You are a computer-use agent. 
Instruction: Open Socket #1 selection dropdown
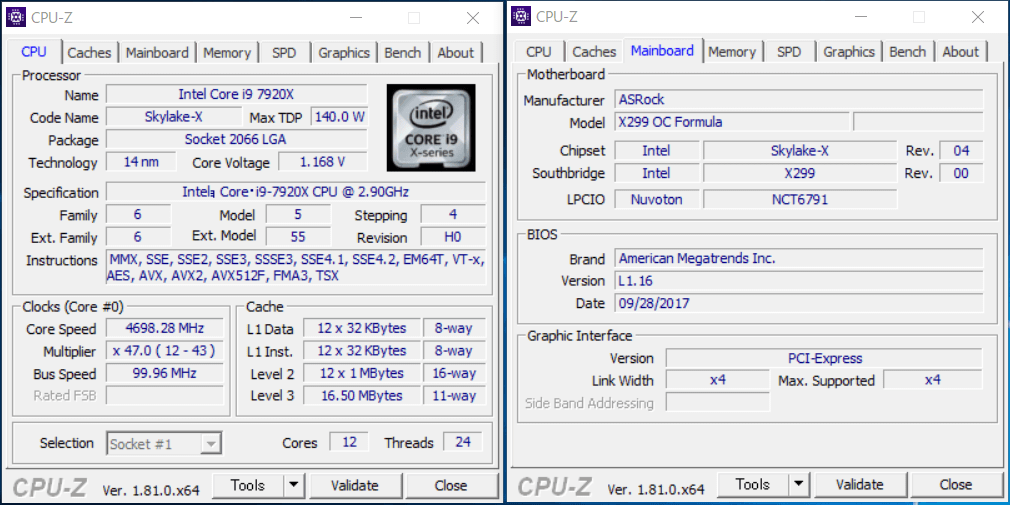point(164,443)
